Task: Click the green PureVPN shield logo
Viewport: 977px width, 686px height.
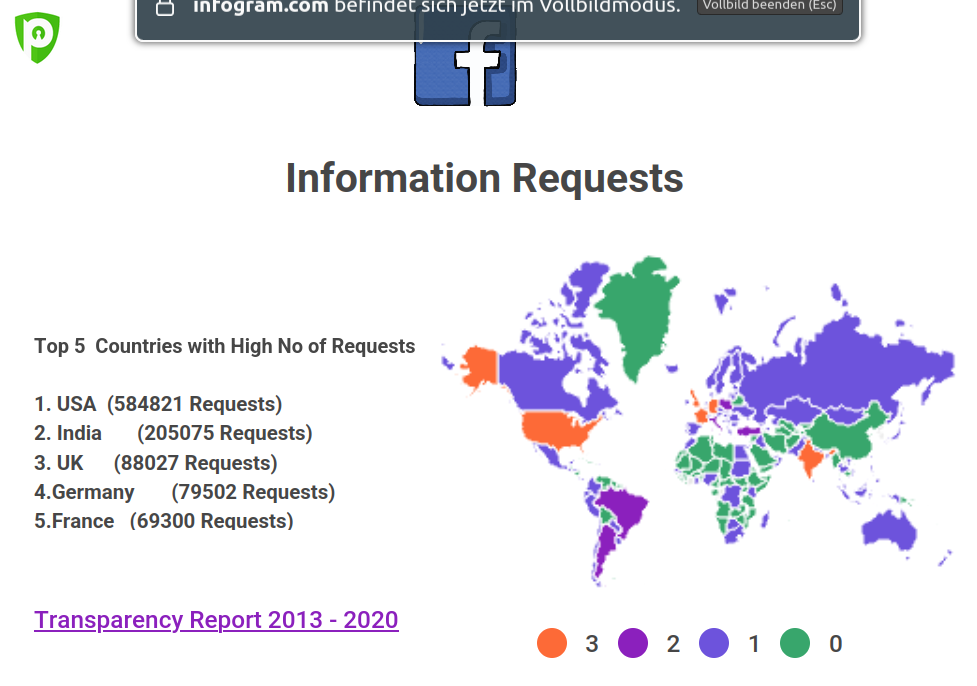Action: 37,37
